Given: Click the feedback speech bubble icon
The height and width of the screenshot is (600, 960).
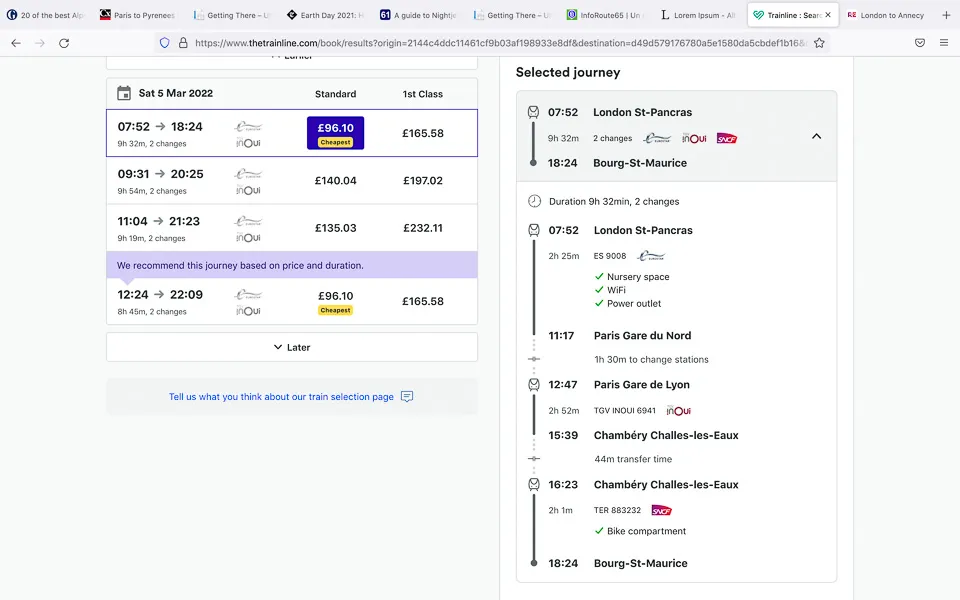Looking at the screenshot, I should [407, 397].
